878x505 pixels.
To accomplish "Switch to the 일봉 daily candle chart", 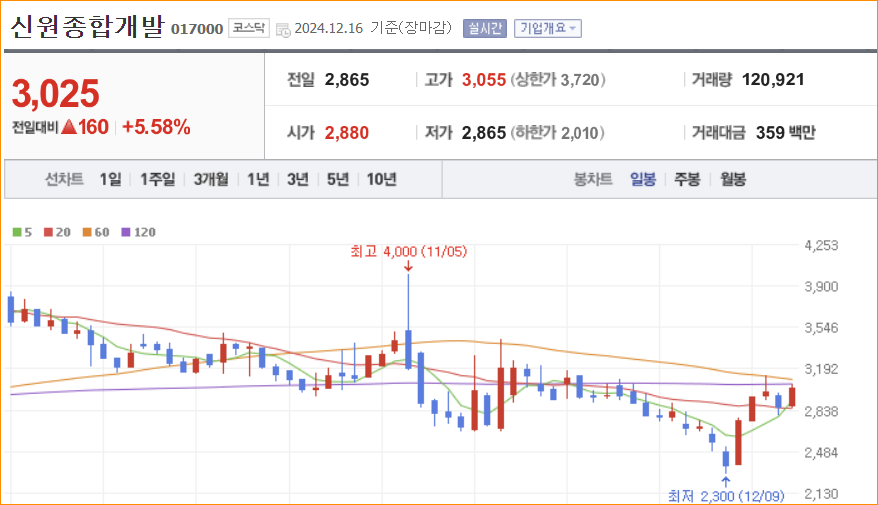I will point(643,179).
